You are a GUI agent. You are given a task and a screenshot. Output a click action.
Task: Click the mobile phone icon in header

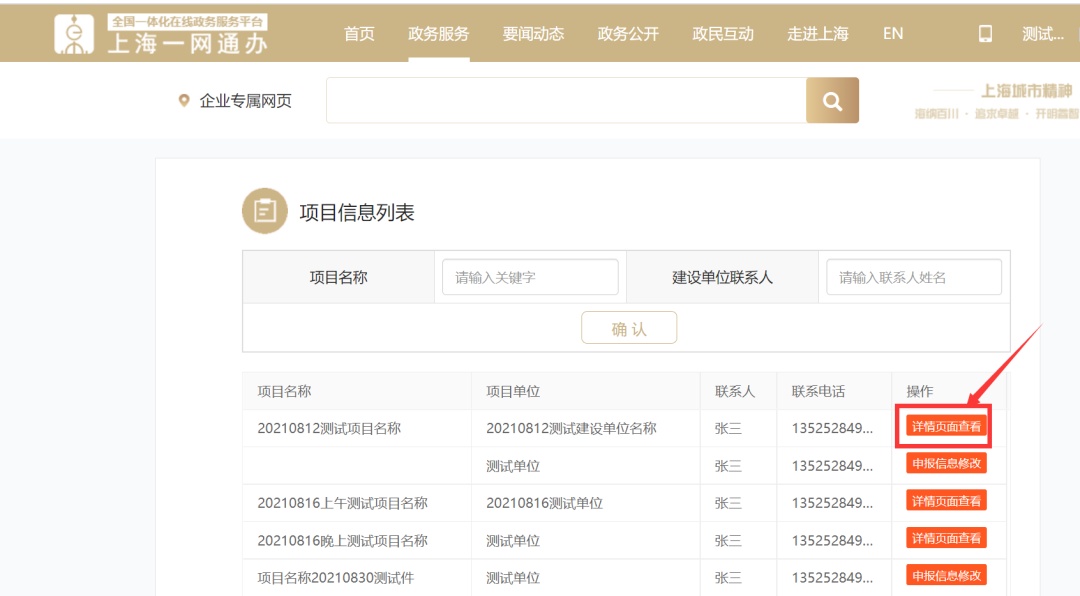click(985, 33)
